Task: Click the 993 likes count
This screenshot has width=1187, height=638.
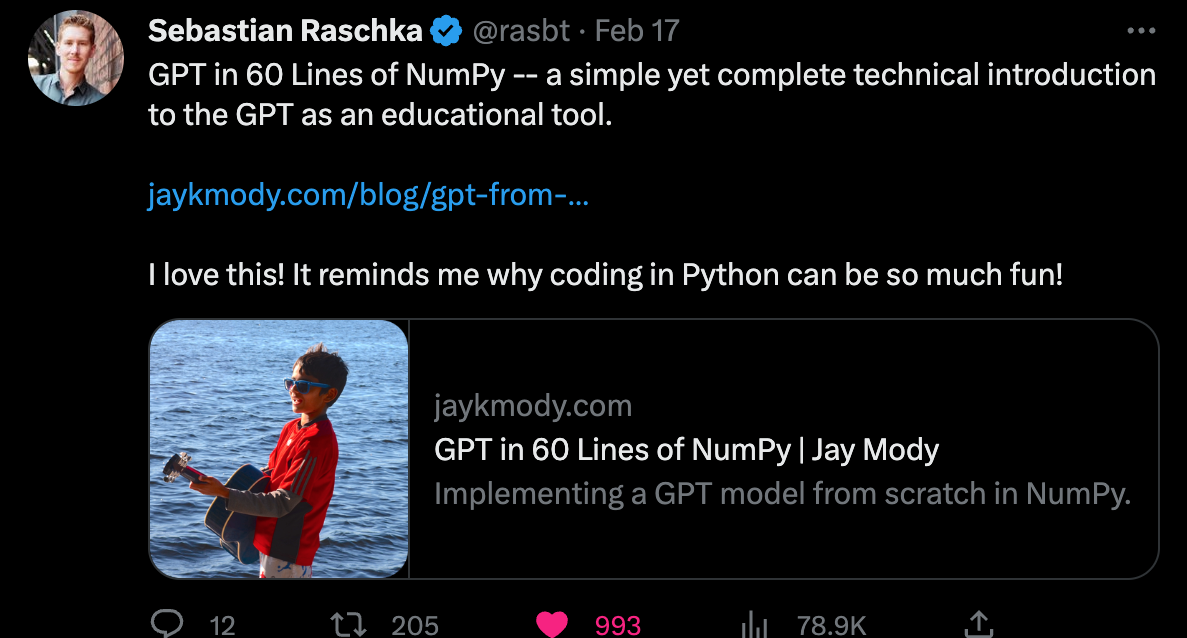Action: [618, 625]
